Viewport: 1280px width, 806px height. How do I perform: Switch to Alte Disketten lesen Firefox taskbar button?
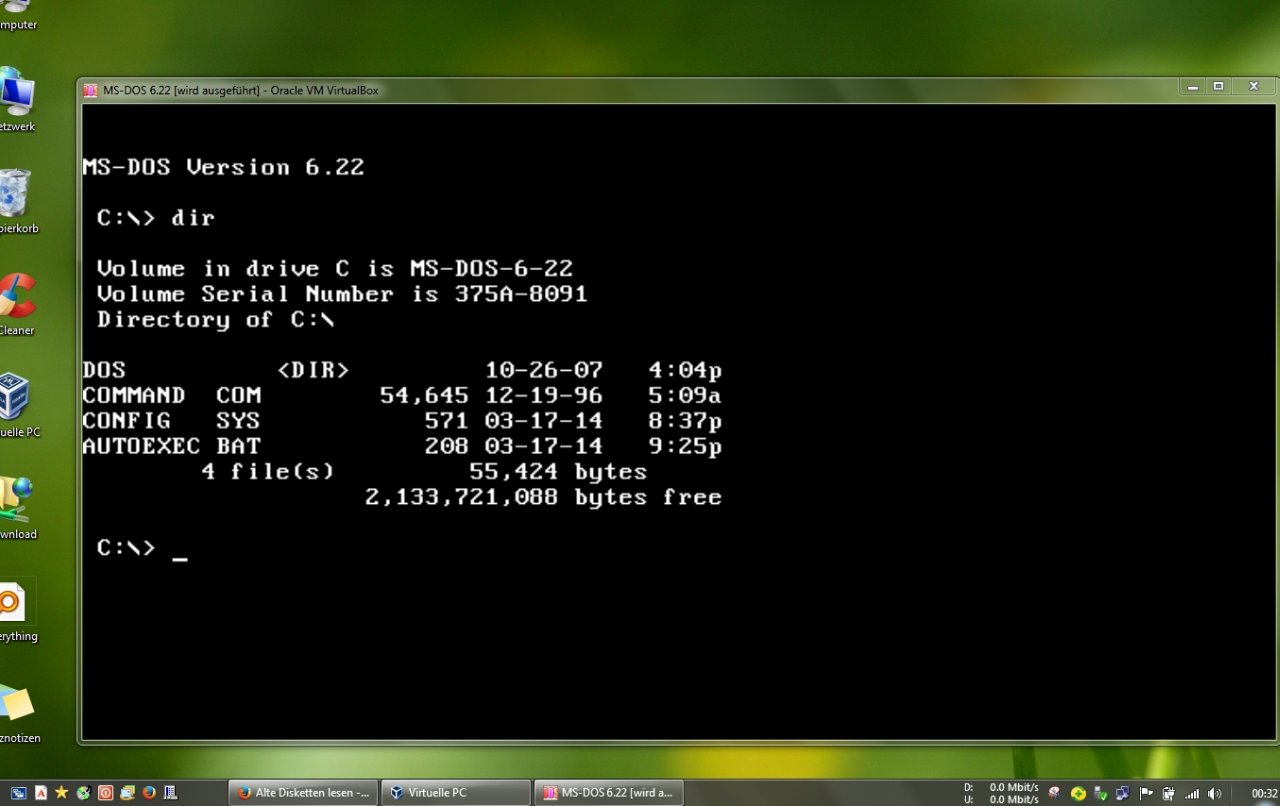pos(304,793)
